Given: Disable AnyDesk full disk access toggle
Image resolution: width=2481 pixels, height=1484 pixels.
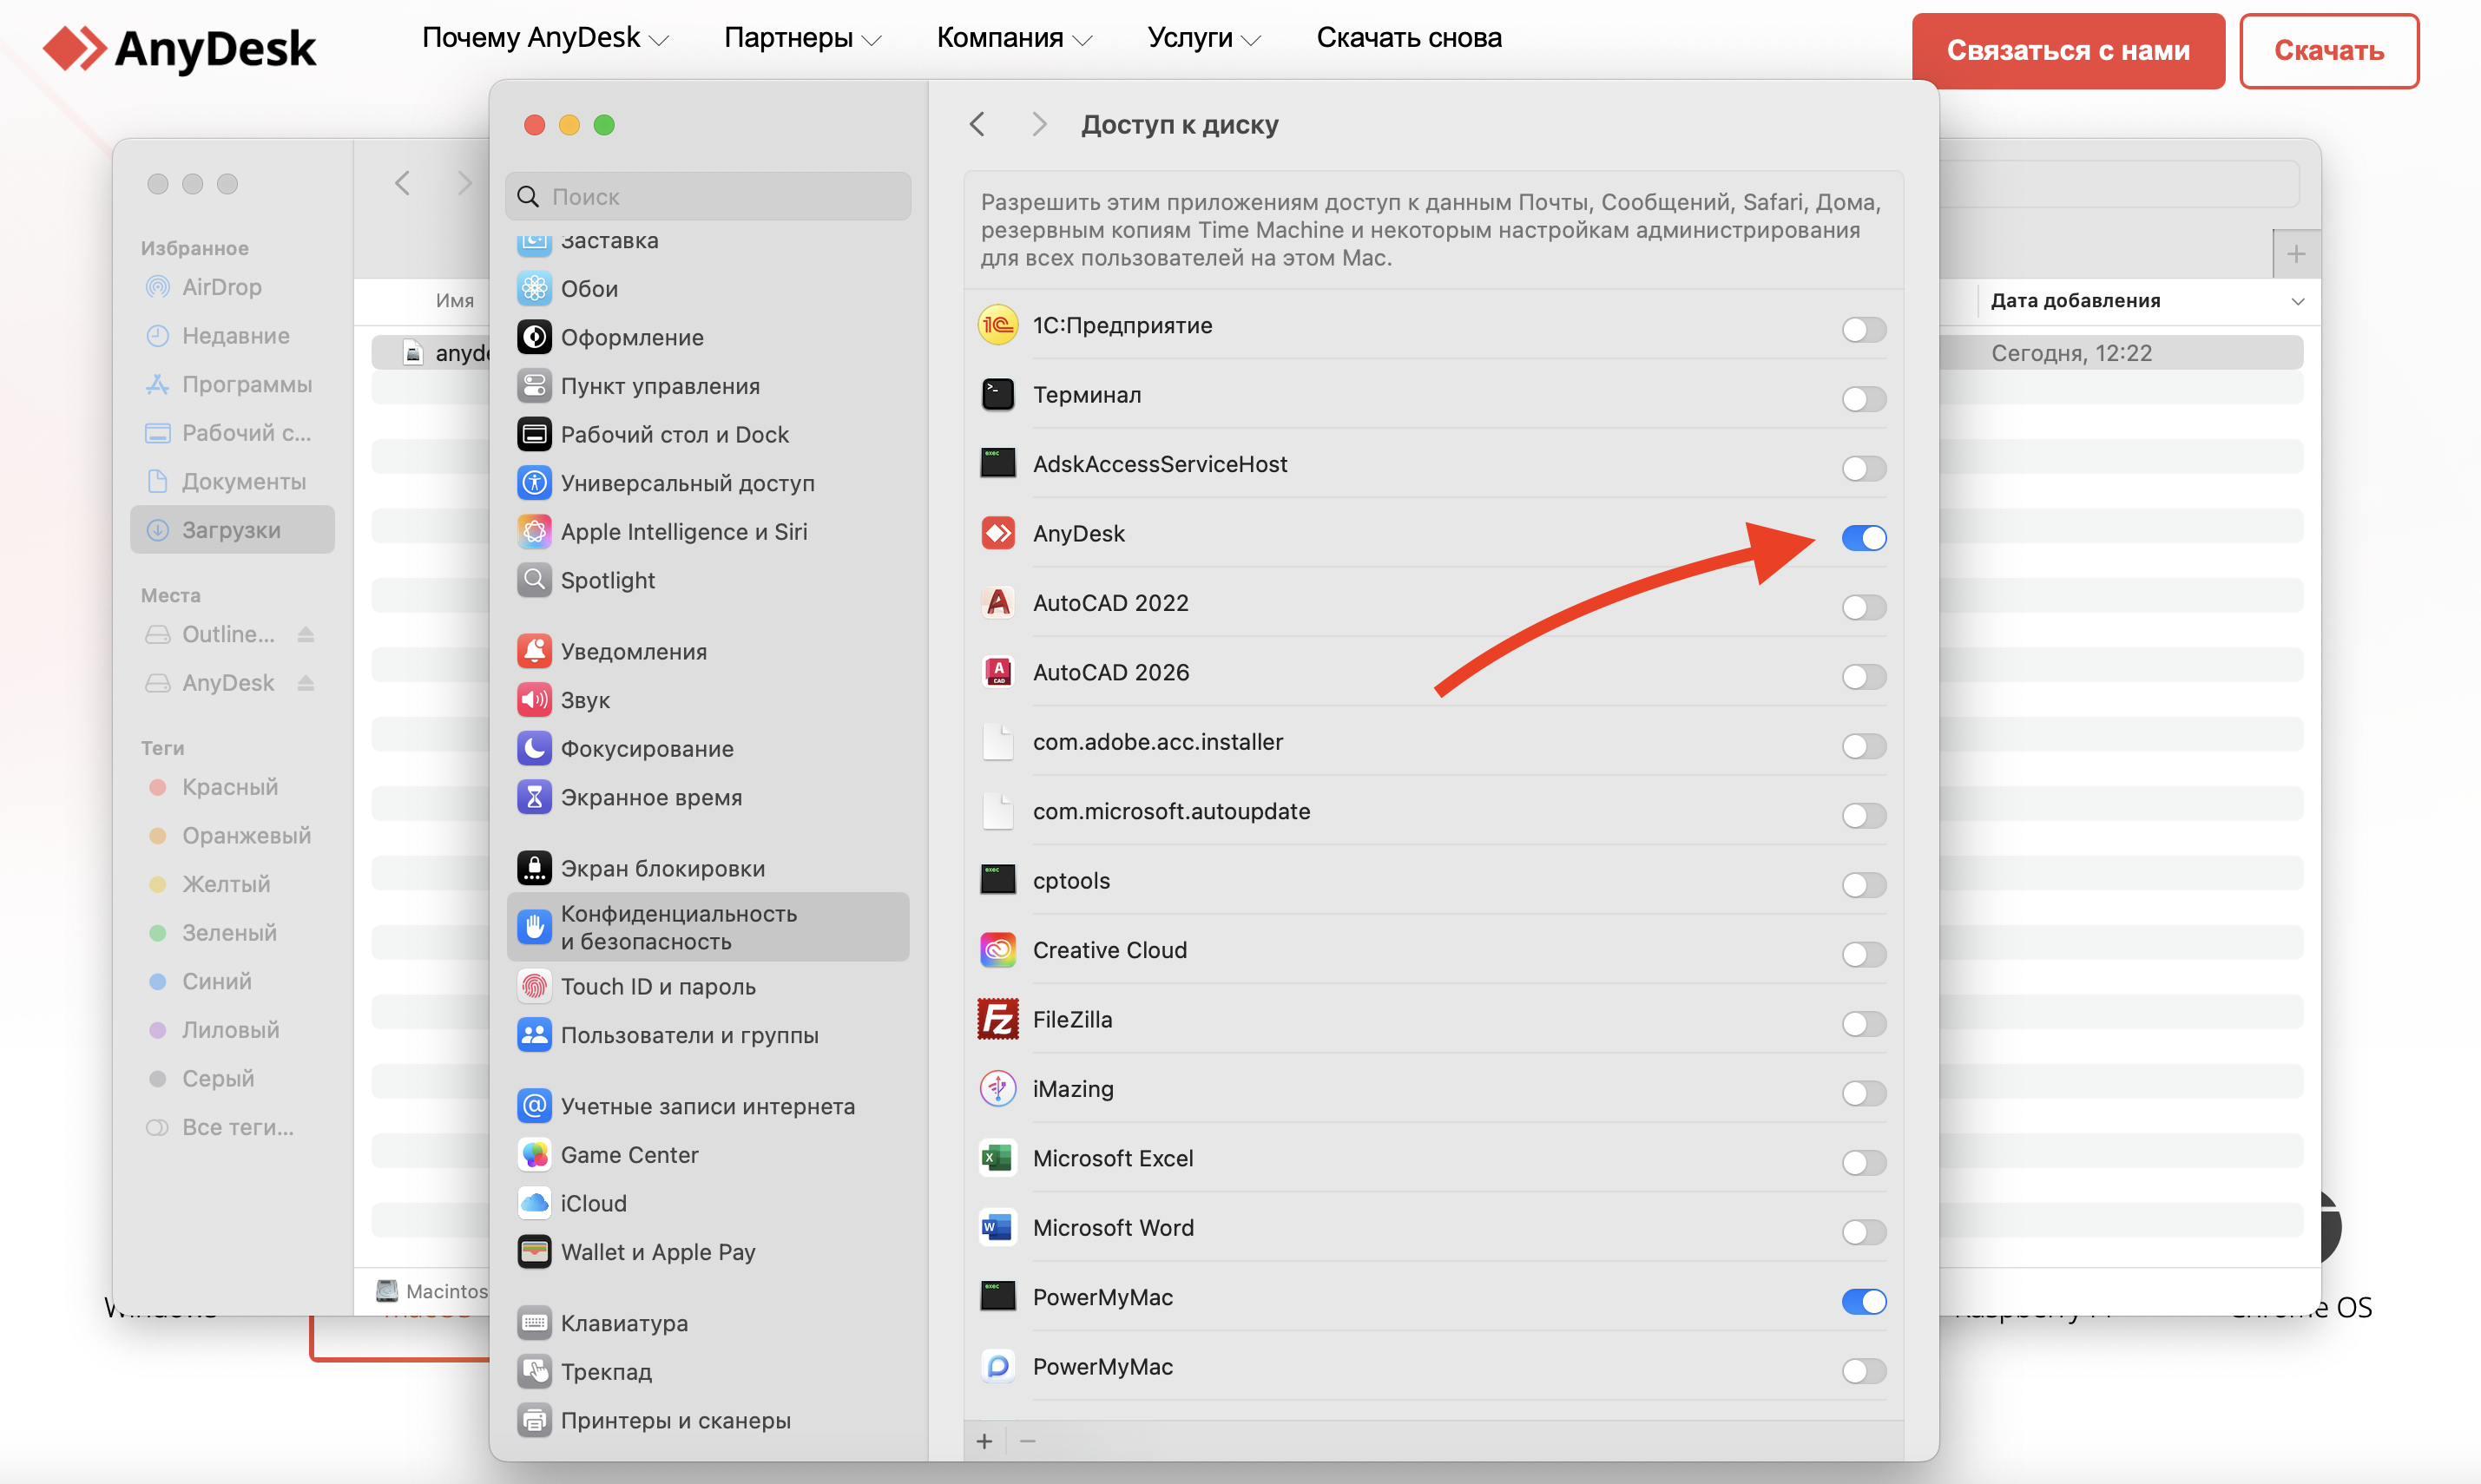Looking at the screenshot, I should coord(1864,537).
